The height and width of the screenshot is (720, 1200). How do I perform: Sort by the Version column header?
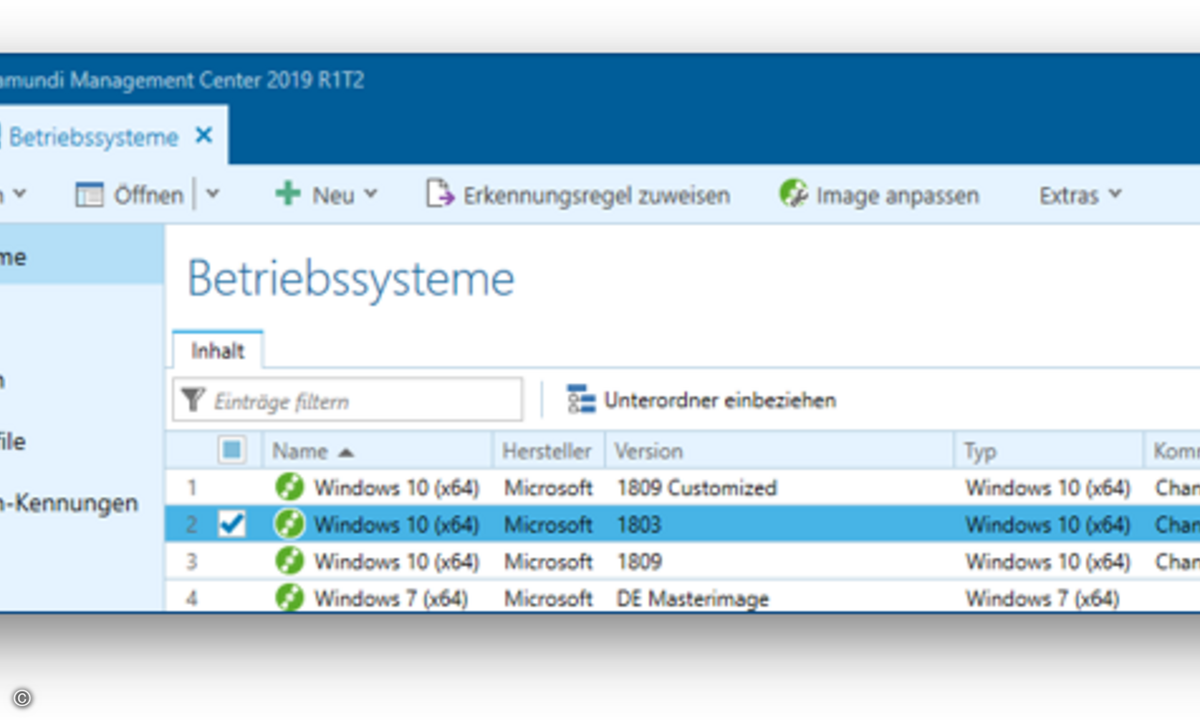tap(648, 451)
